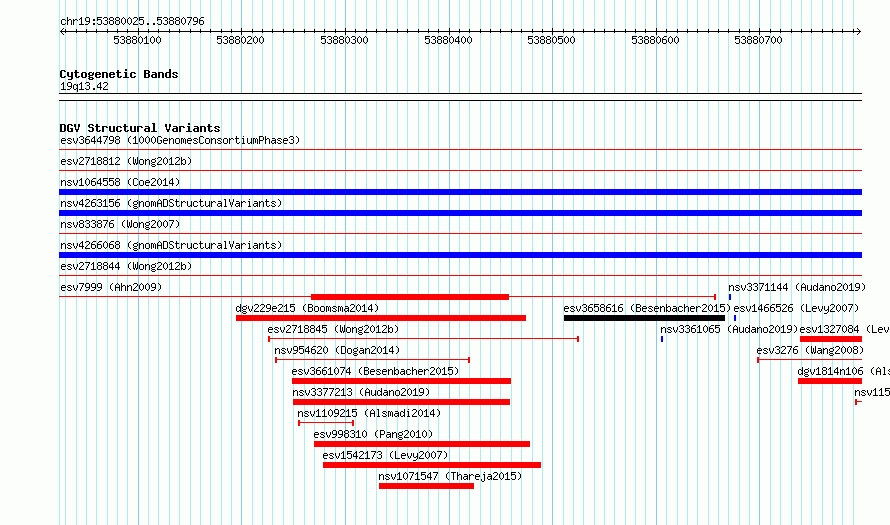Click ruler position 53880400
Image resolution: width=890 pixels, height=525 pixels.
click(448, 40)
